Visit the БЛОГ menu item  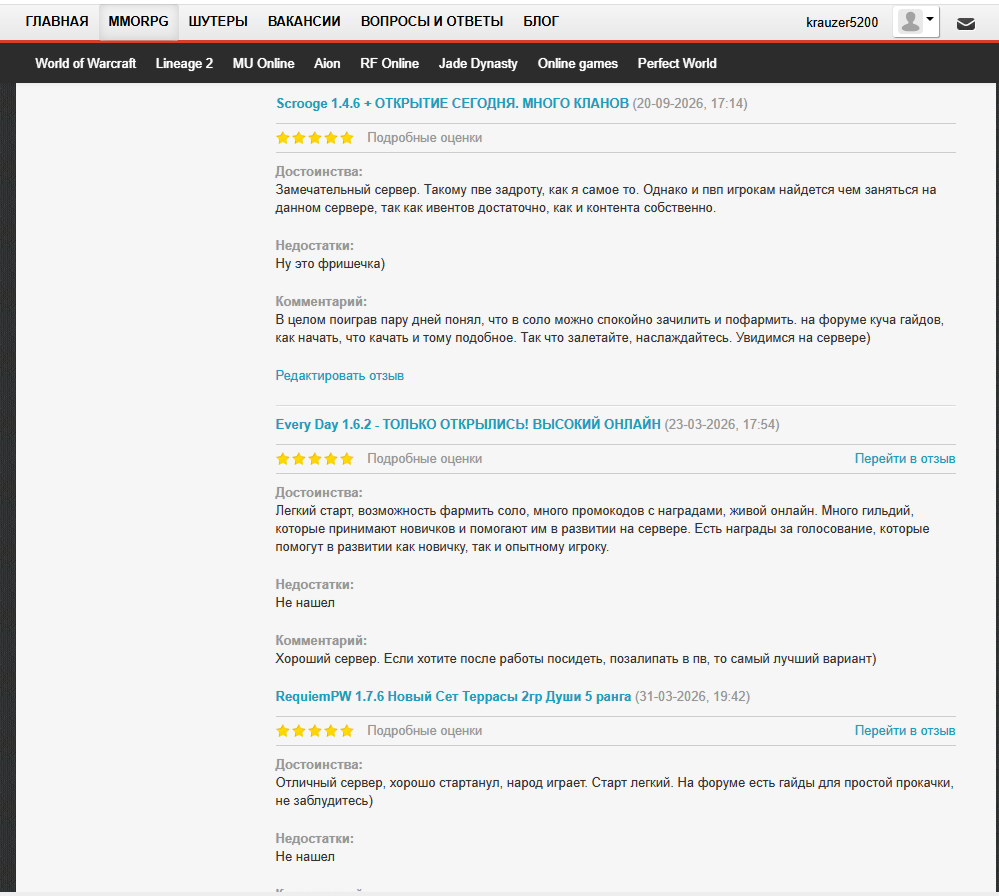tap(541, 22)
